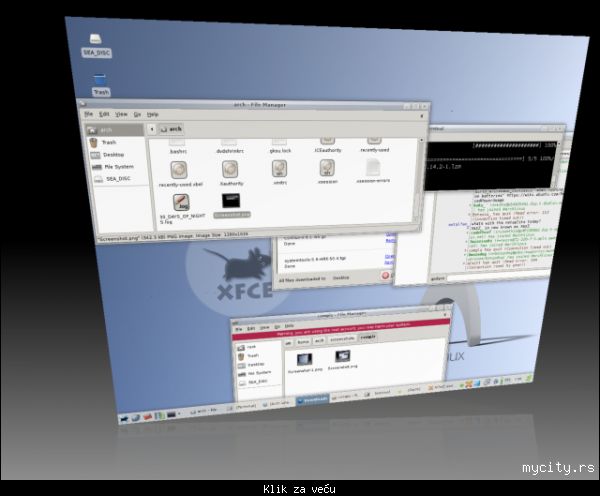Select File System in arch File Manager sidebar
The width and height of the screenshot is (600, 496).
[119, 167]
